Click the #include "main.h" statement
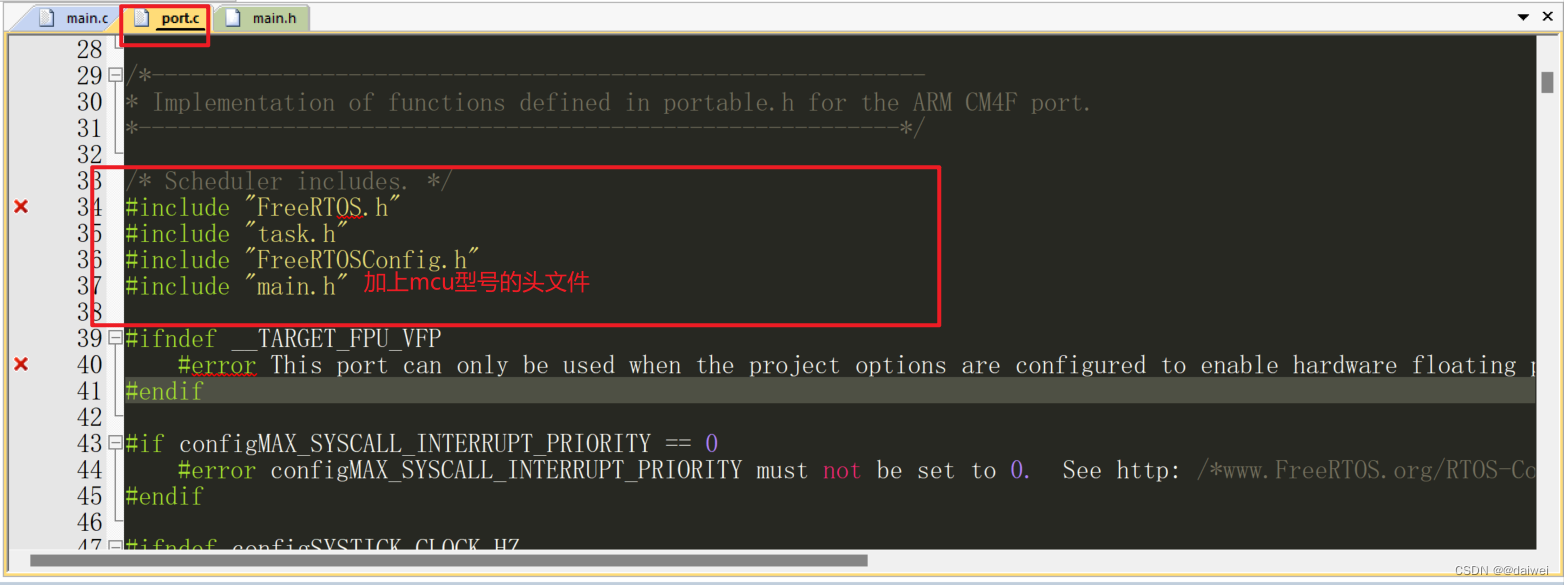 point(237,286)
